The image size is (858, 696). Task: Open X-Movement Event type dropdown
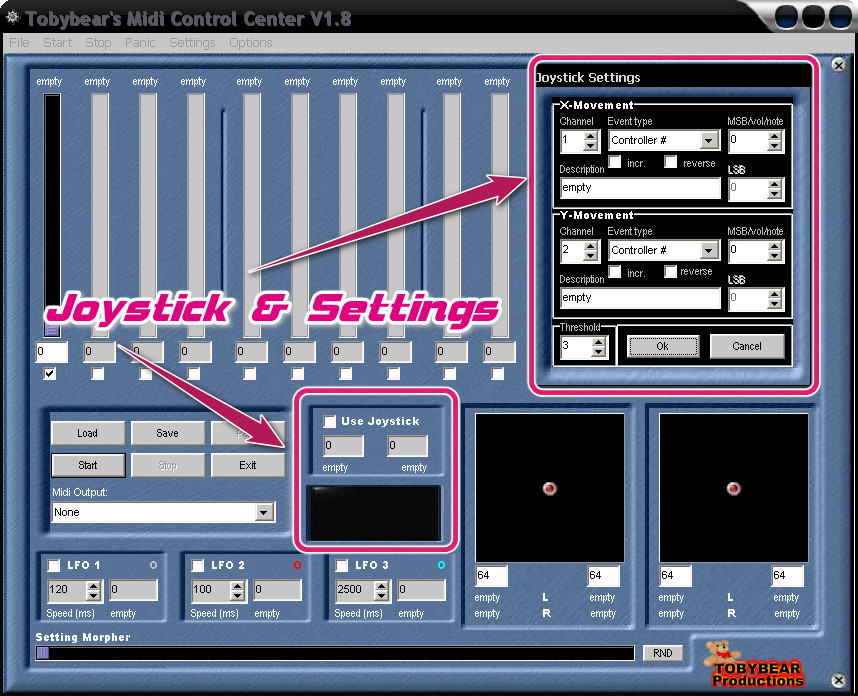point(709,141)
